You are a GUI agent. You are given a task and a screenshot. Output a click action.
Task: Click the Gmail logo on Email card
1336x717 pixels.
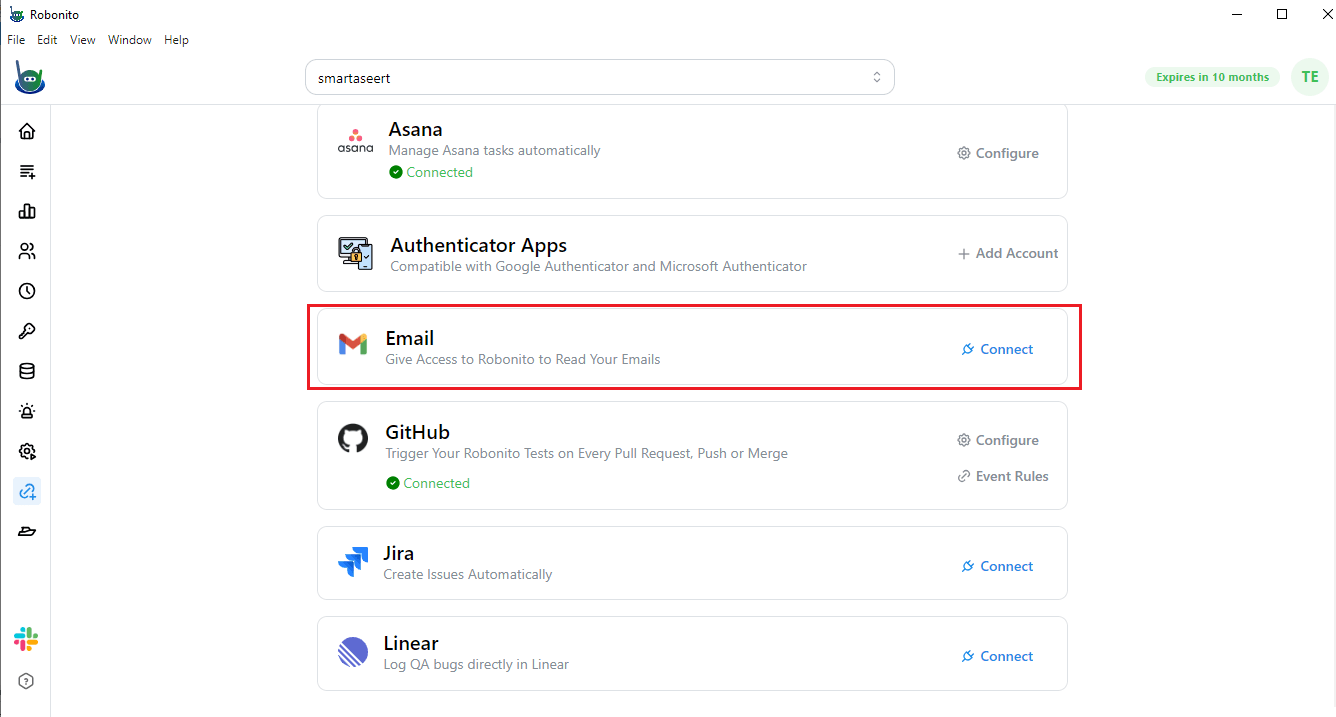pos(352,346)
